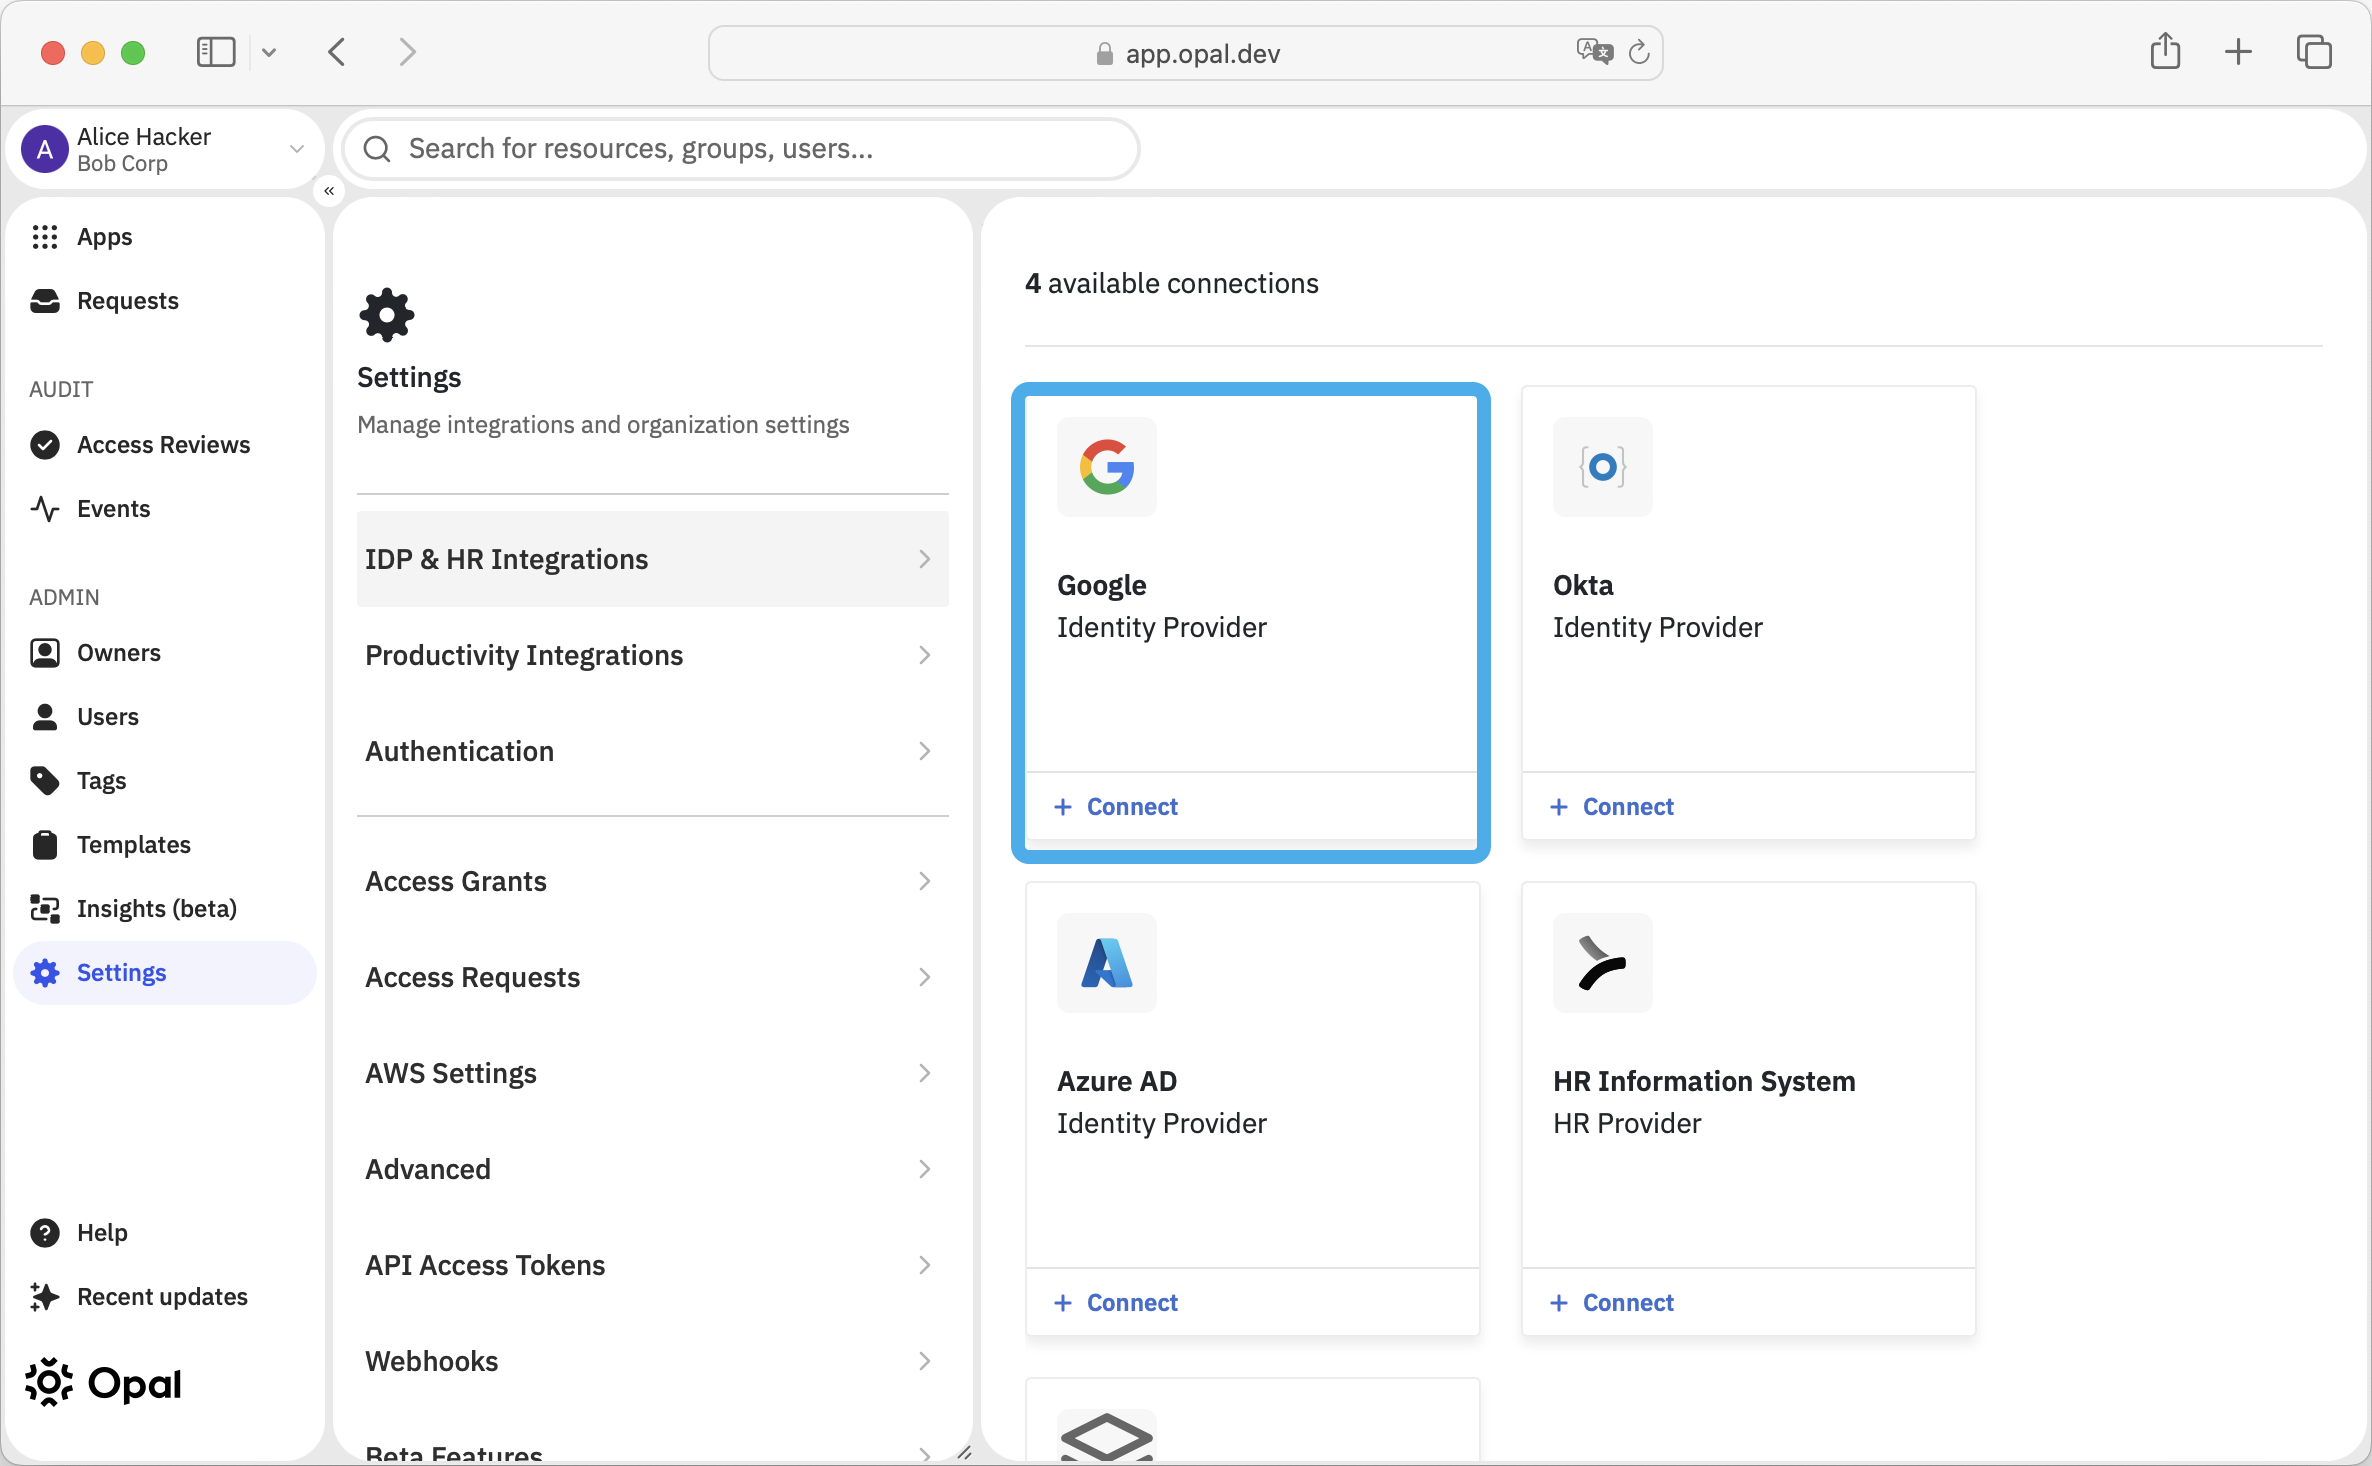This screenshot has width=2372, height=1466.
Task: Click the browser reload page icon
Action: (x=1639, y=53)
